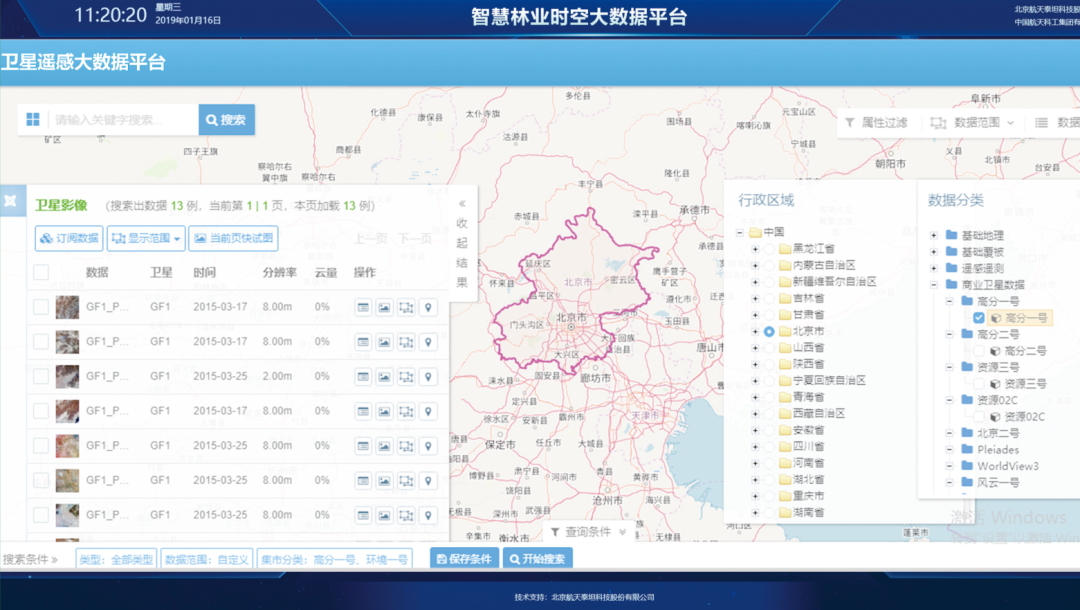The width and height of the screenshot is (1080, 610).
Task: Tick the checkbox of the first result row
Action: (41, 306)
